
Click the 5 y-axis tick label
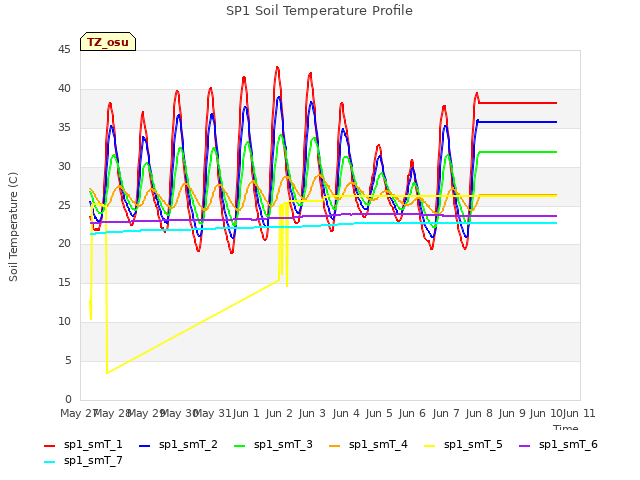pos(68,360)
